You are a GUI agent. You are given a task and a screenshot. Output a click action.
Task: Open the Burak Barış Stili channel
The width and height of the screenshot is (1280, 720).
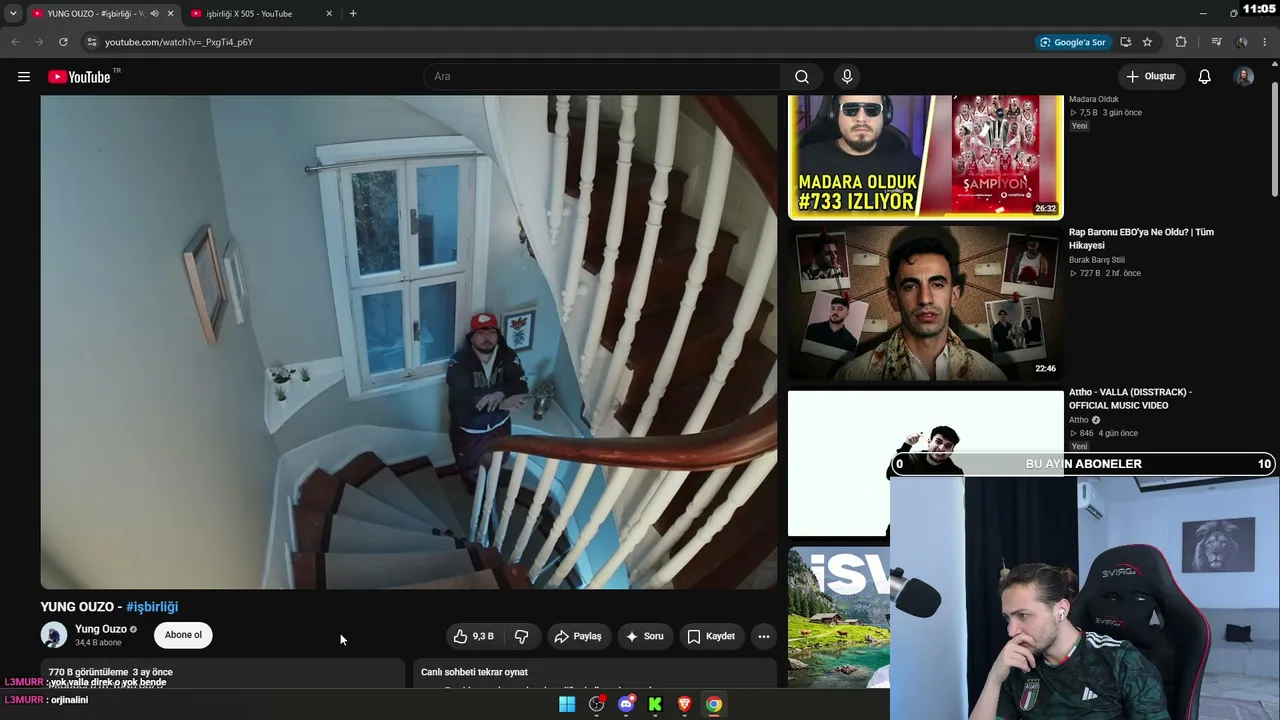coord(1097,260)
